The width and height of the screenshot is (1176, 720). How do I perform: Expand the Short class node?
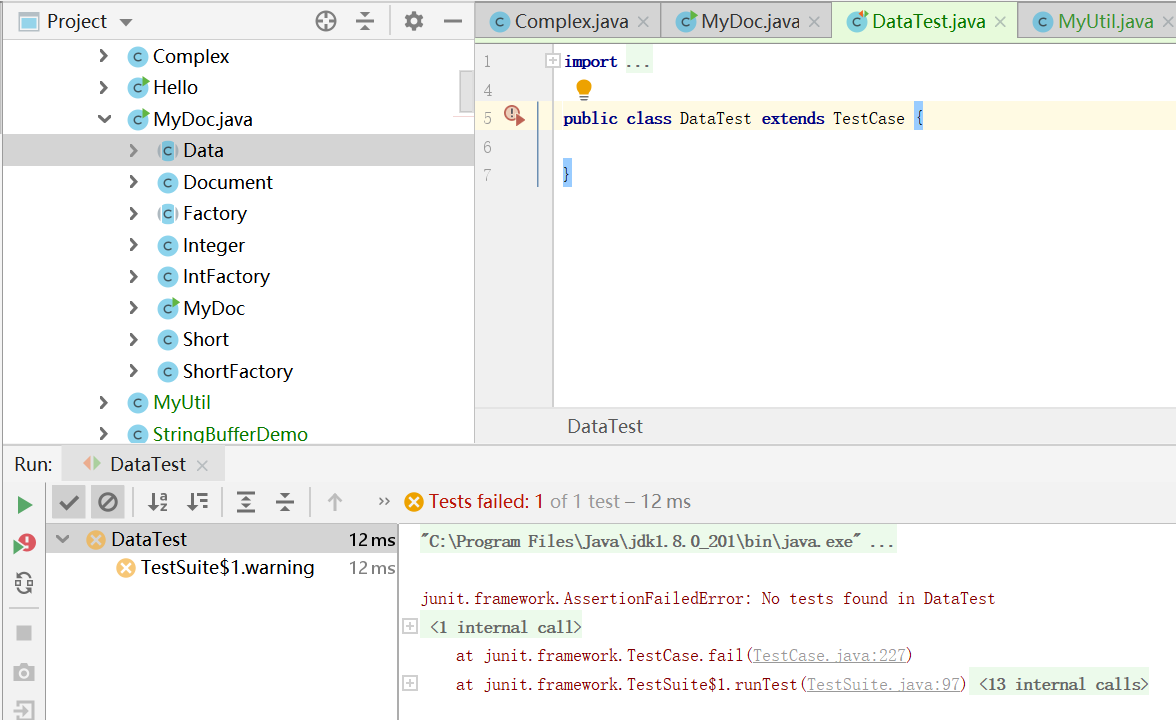click(x=134, y=340)
